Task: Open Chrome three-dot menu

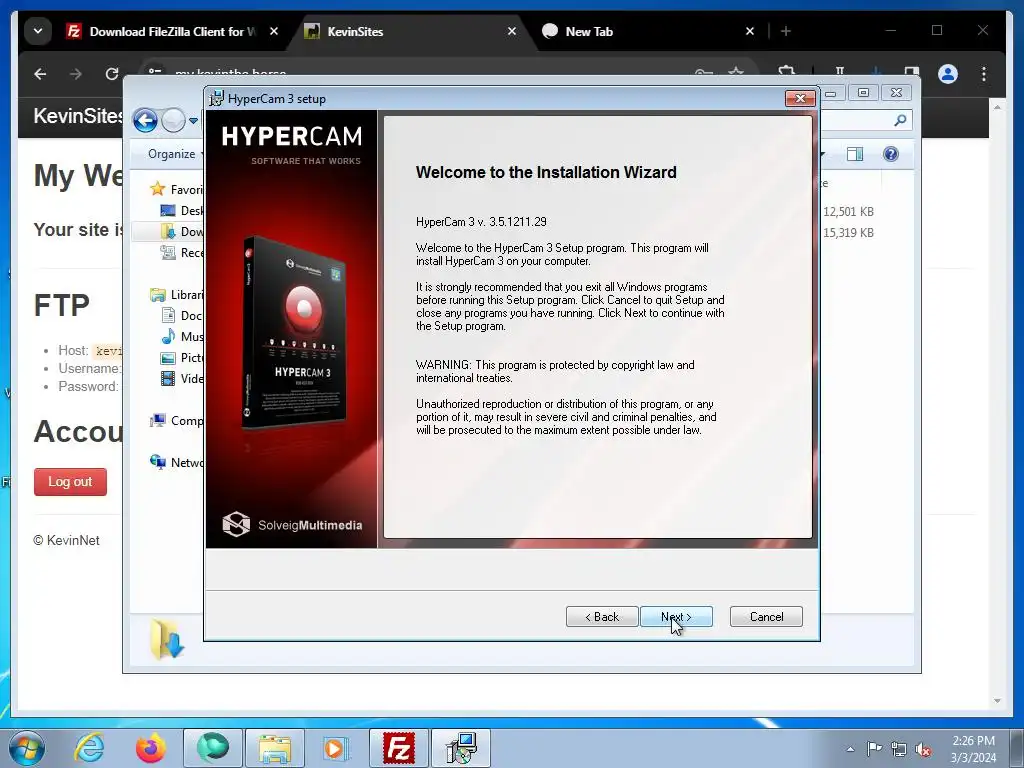Action: (x=984, y=74)
